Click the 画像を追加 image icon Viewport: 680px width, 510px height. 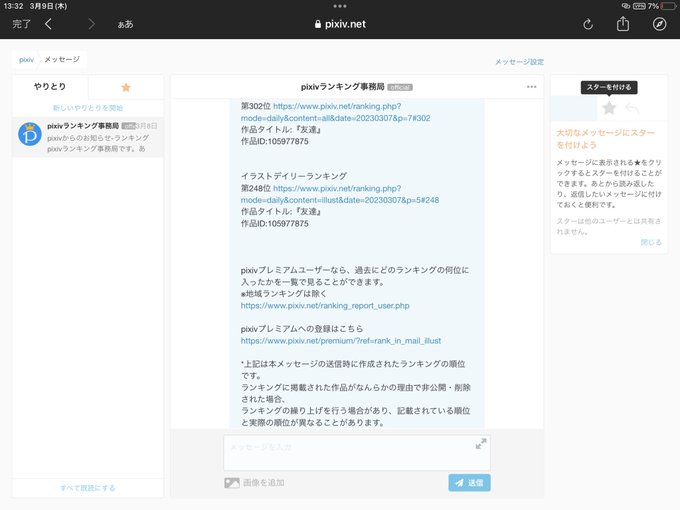click(232, 483)
